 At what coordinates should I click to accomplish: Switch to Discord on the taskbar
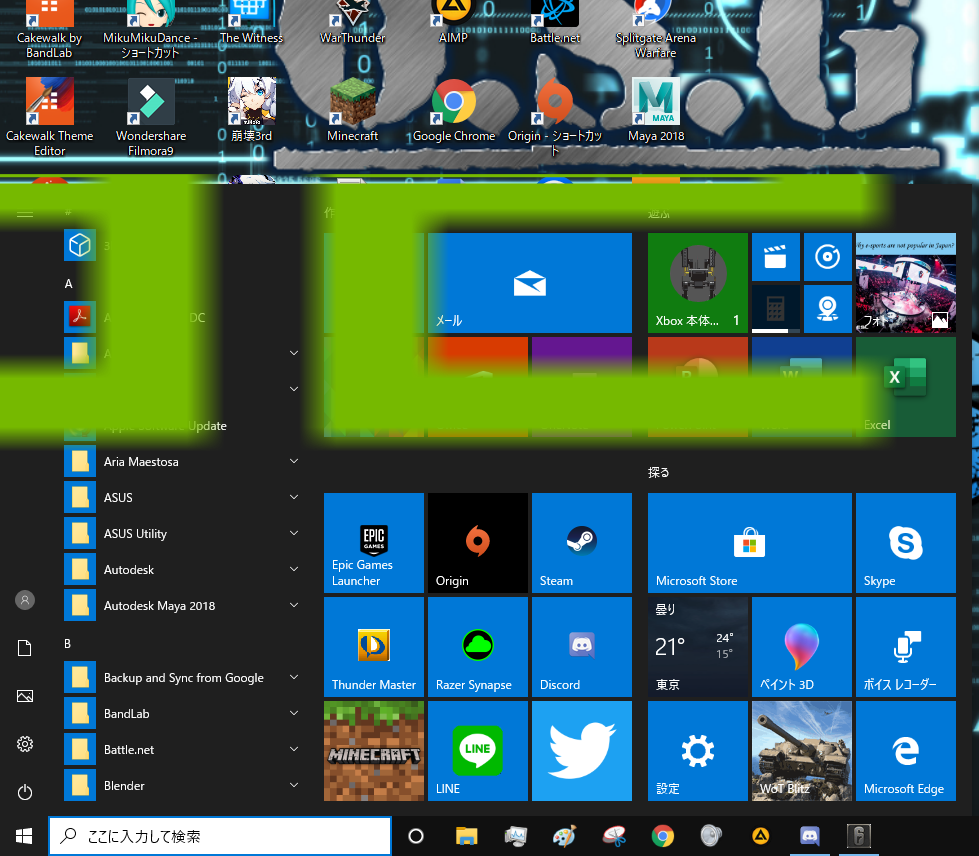pos(810,836)
